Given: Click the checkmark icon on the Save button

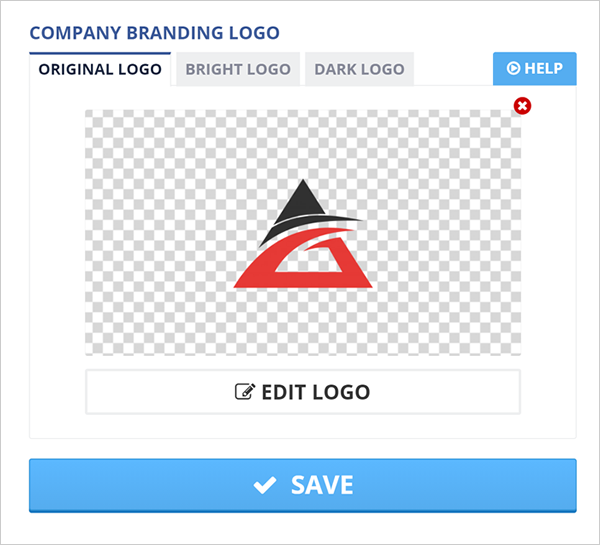Looking at the screenshot, I should [x=265, y=485].
